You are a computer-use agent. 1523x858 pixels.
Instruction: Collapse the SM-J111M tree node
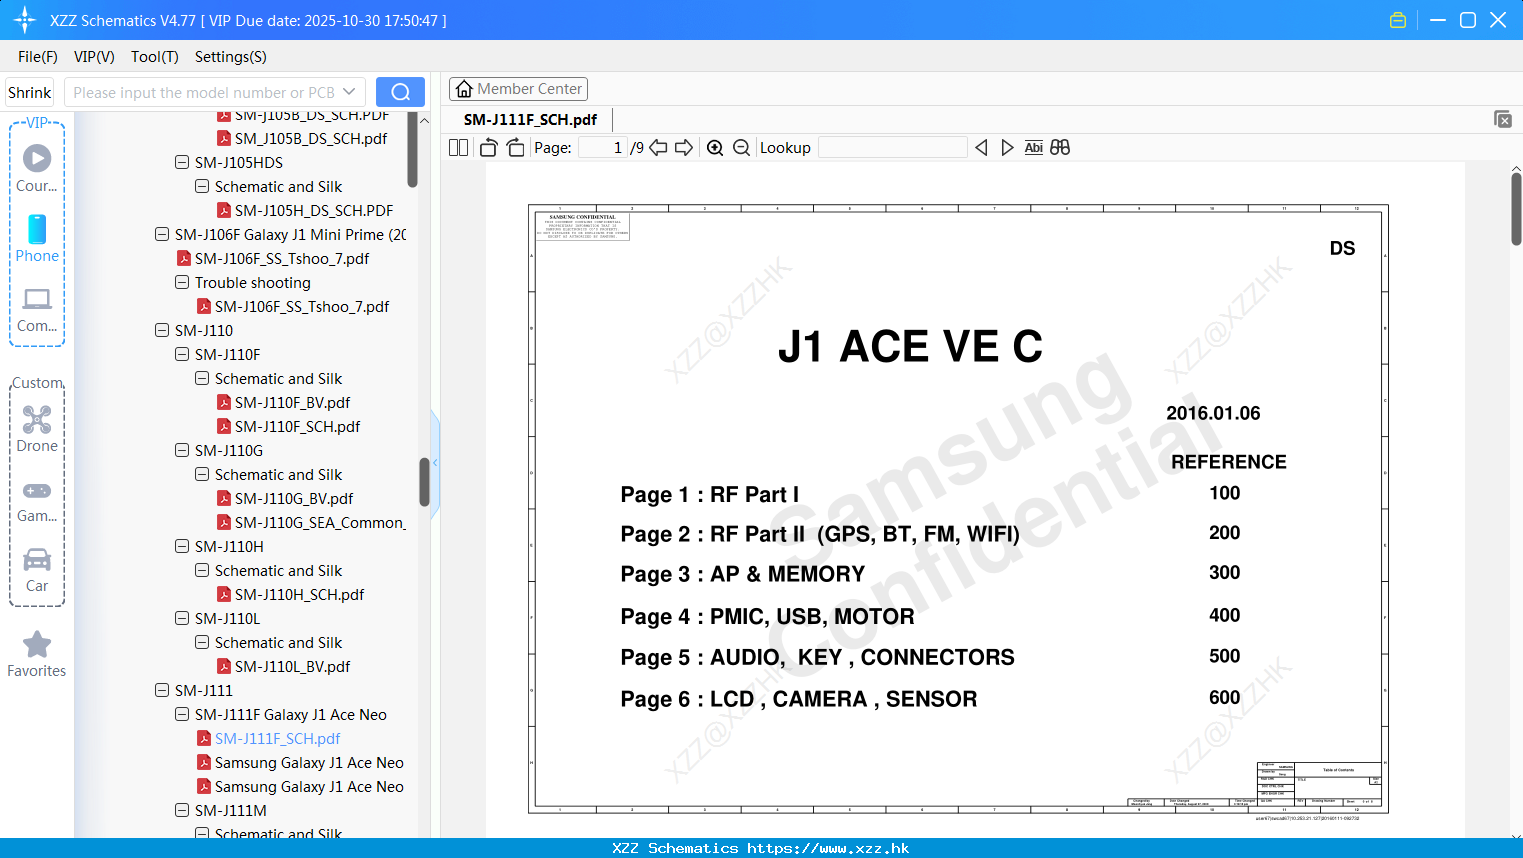(182, 810)
